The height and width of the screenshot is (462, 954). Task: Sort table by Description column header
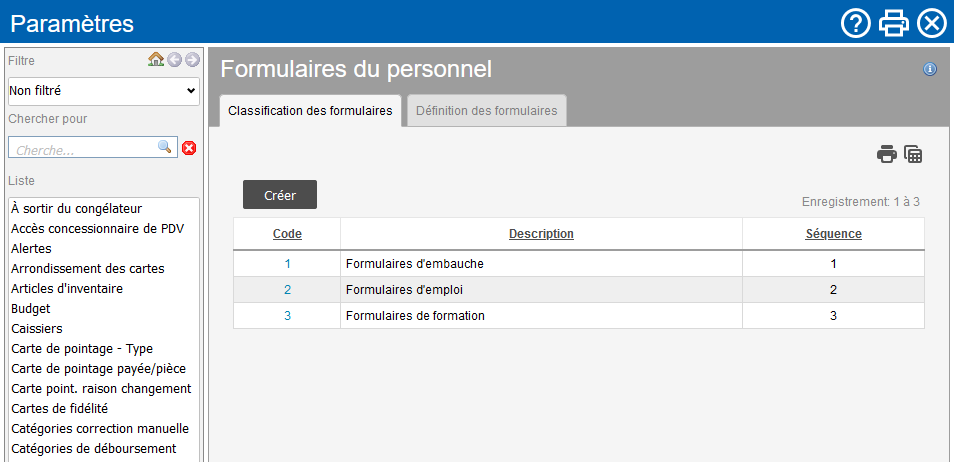[541, 234]
